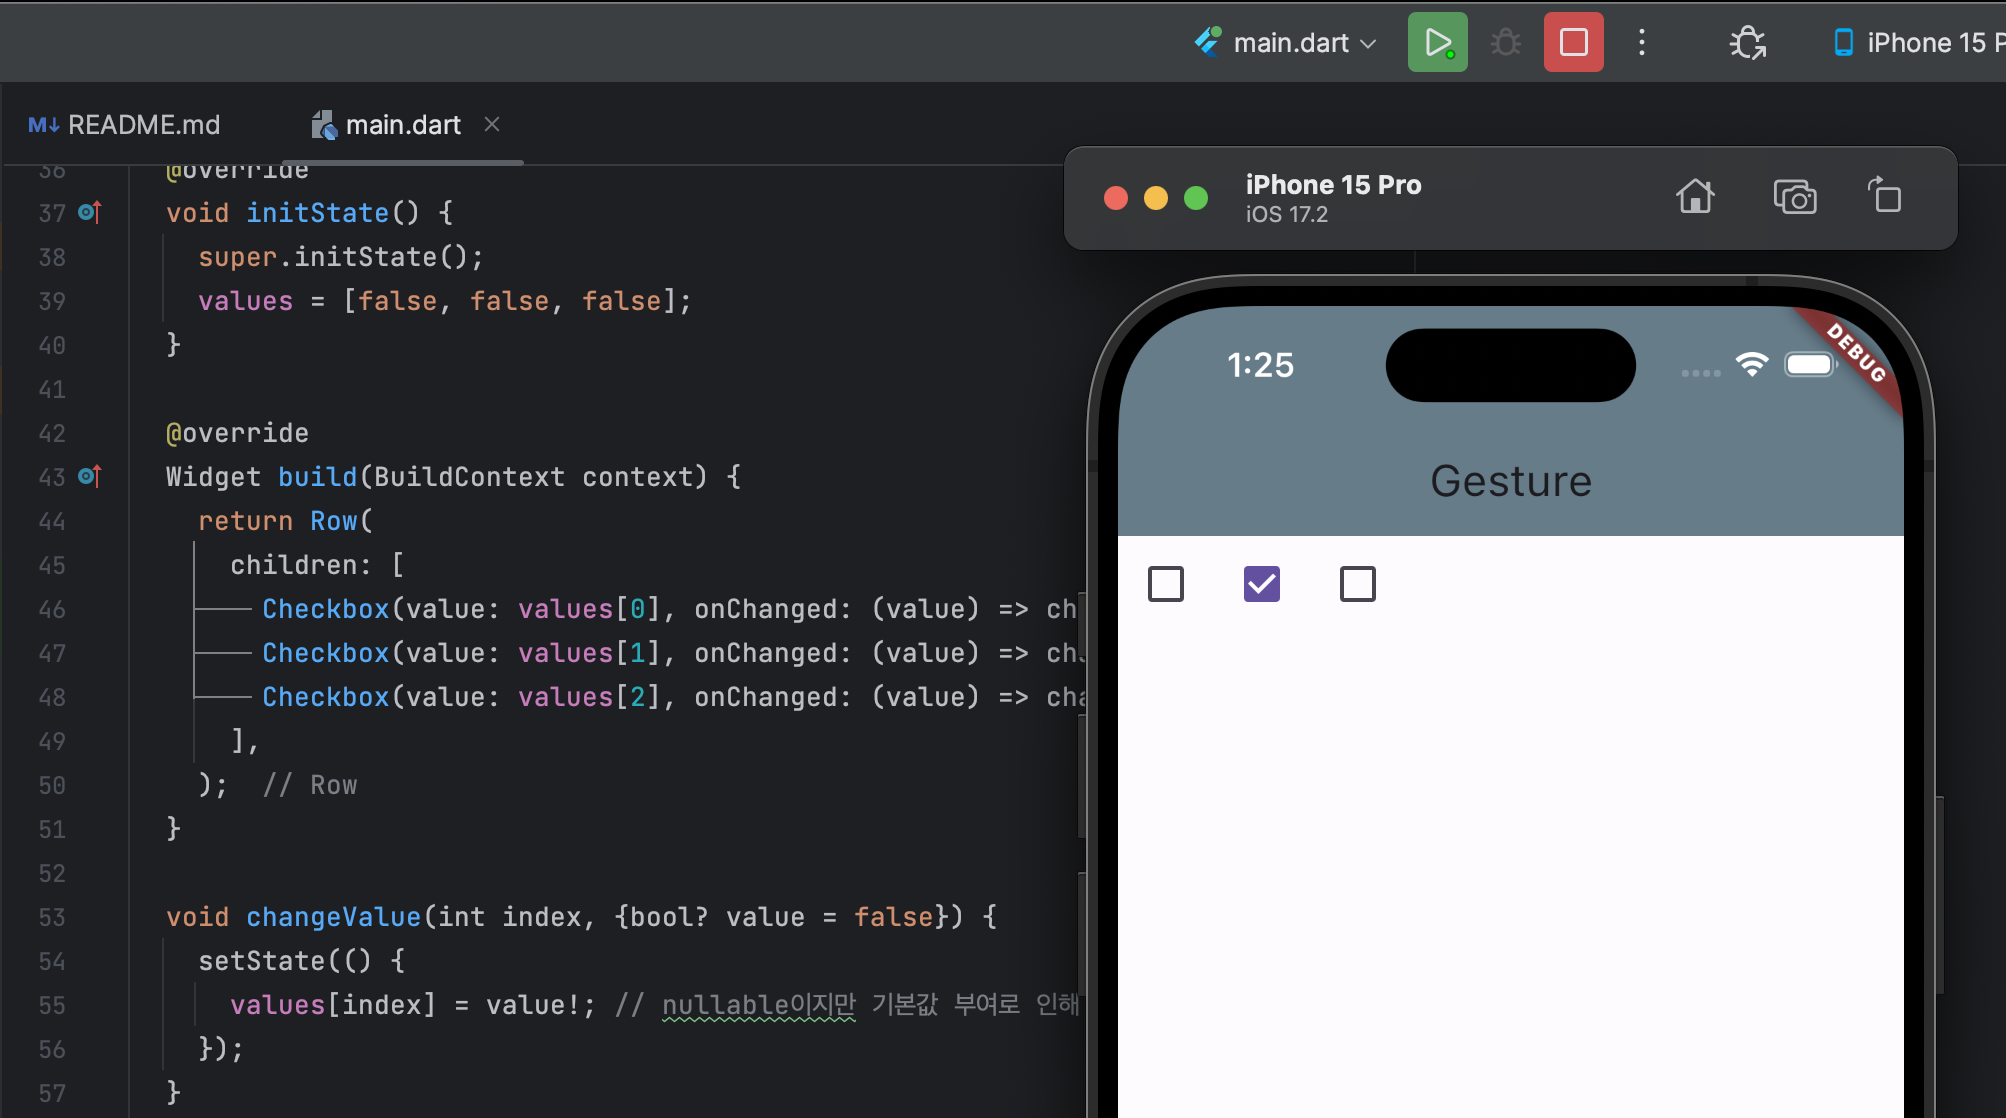The width and height of the screenshot is (2006, 1118).
Task: Uncheck the checked middle checkbox
Action: [x=1261, y=584]
